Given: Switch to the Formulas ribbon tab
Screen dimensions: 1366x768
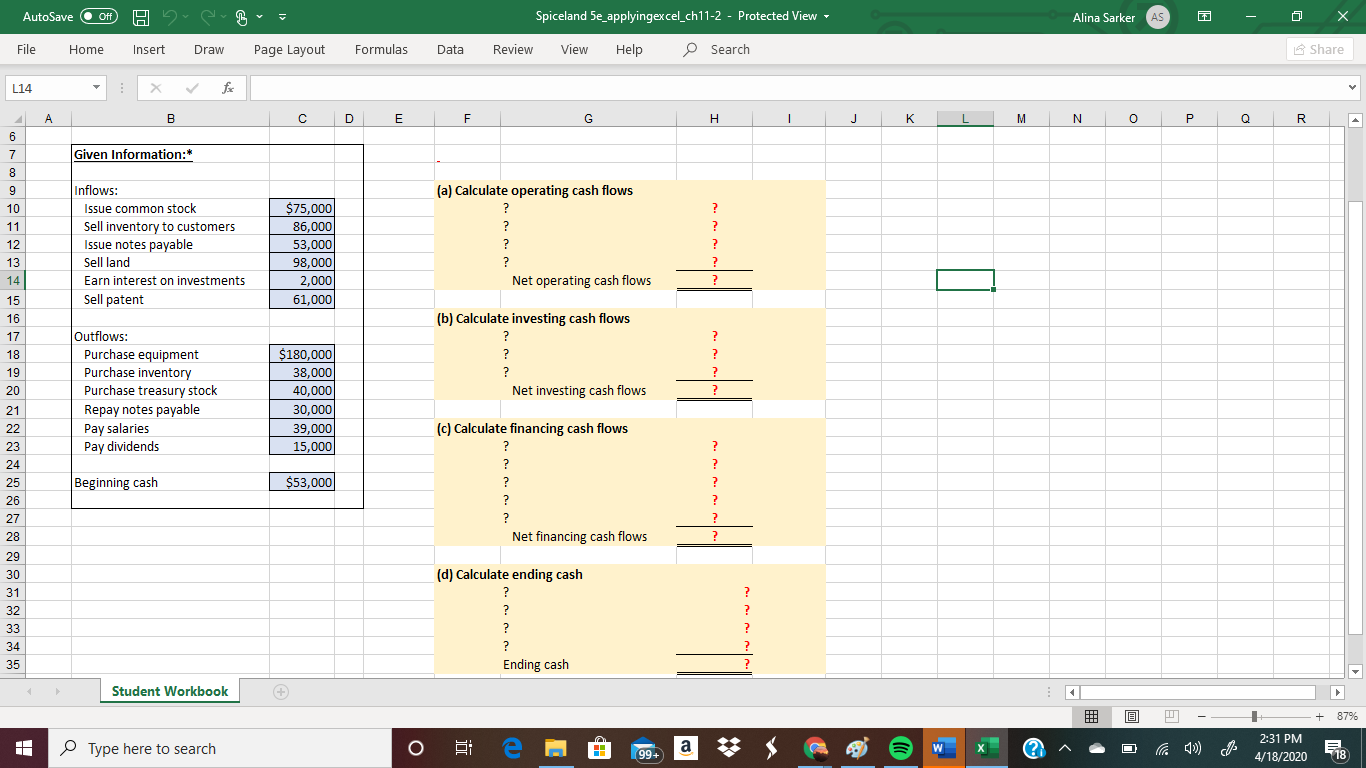Looking at the screenshot, I should click(381, 49).
